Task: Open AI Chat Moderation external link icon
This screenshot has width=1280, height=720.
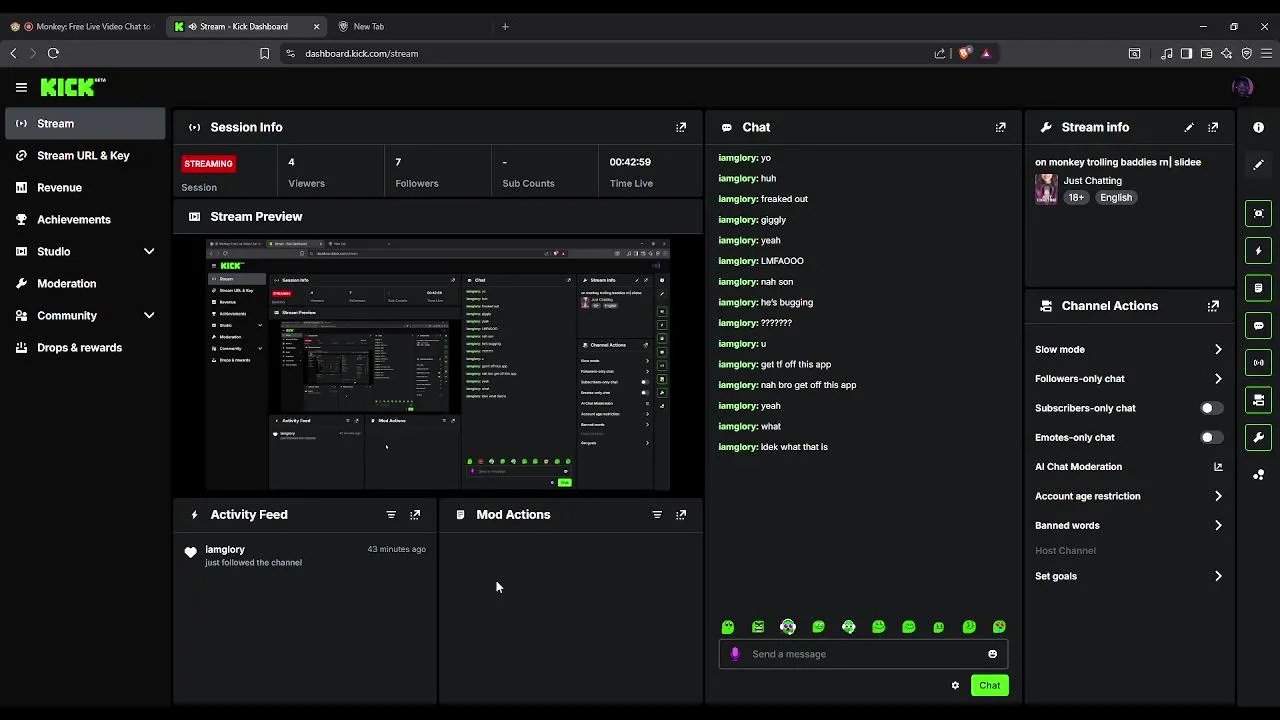Action: [1218, 467]
